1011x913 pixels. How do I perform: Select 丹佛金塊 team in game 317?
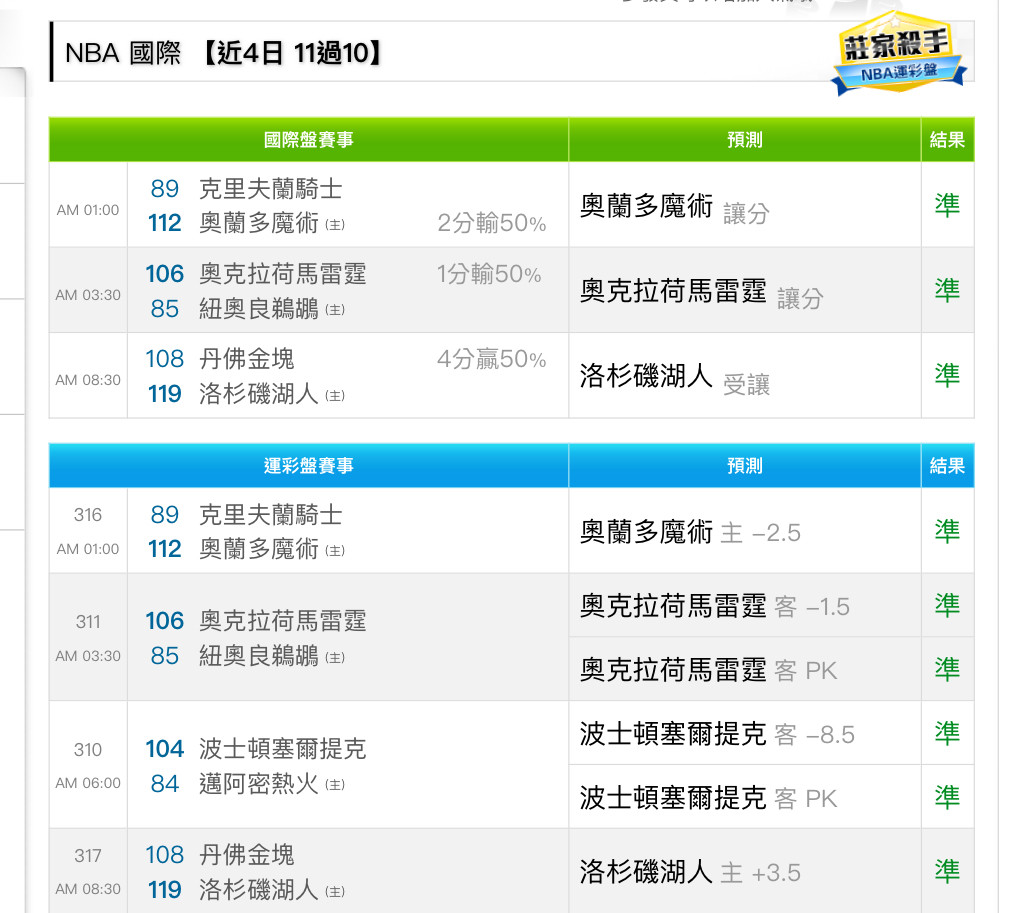pyautogui.click(x=246, y=855)
